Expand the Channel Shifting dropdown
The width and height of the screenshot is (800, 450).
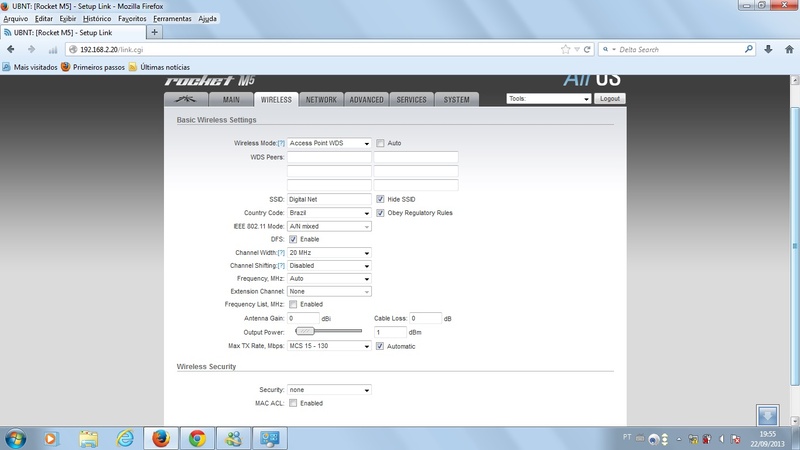click(329, 266)
